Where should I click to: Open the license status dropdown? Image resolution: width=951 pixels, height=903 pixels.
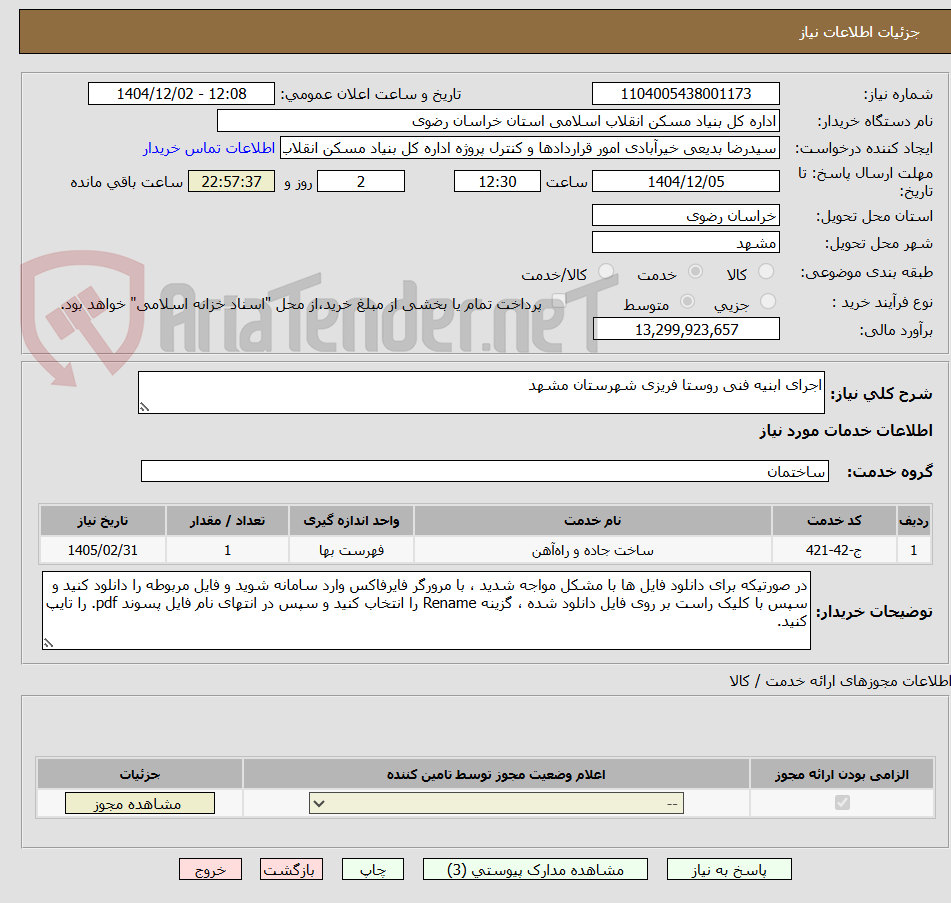click(x=496, y=804)
